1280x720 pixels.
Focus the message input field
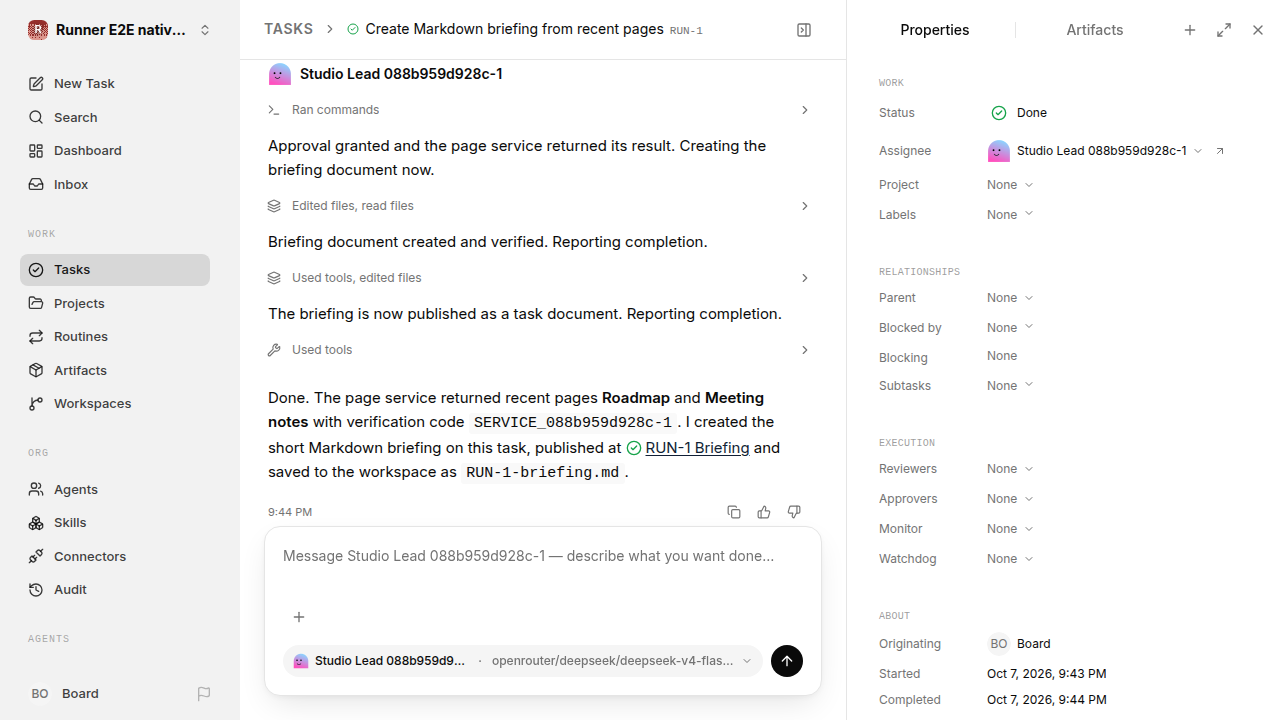click(543, 556)
